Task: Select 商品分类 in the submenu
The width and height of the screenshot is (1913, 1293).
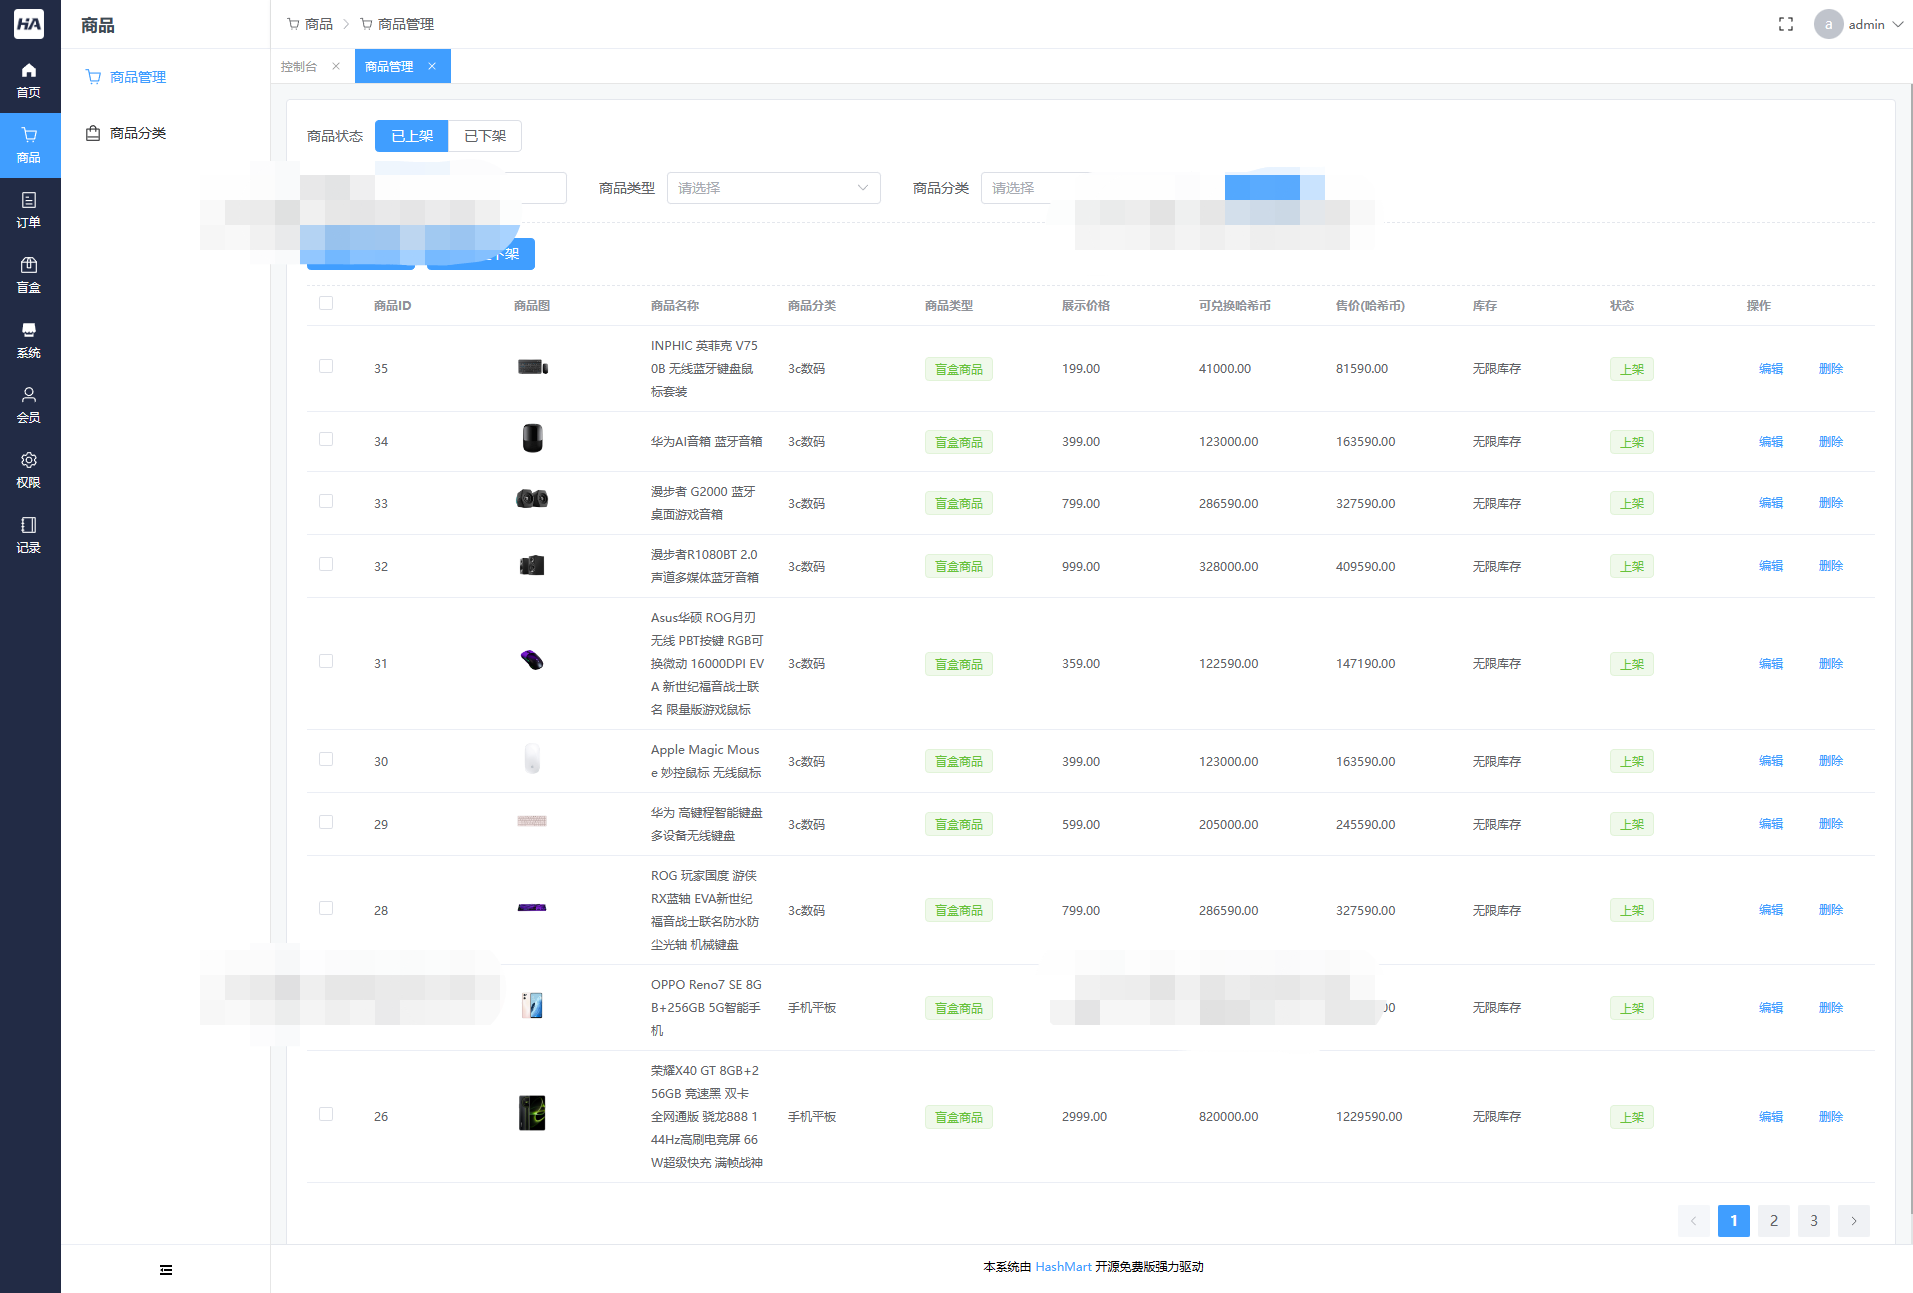Action: [x=138, y=133]
